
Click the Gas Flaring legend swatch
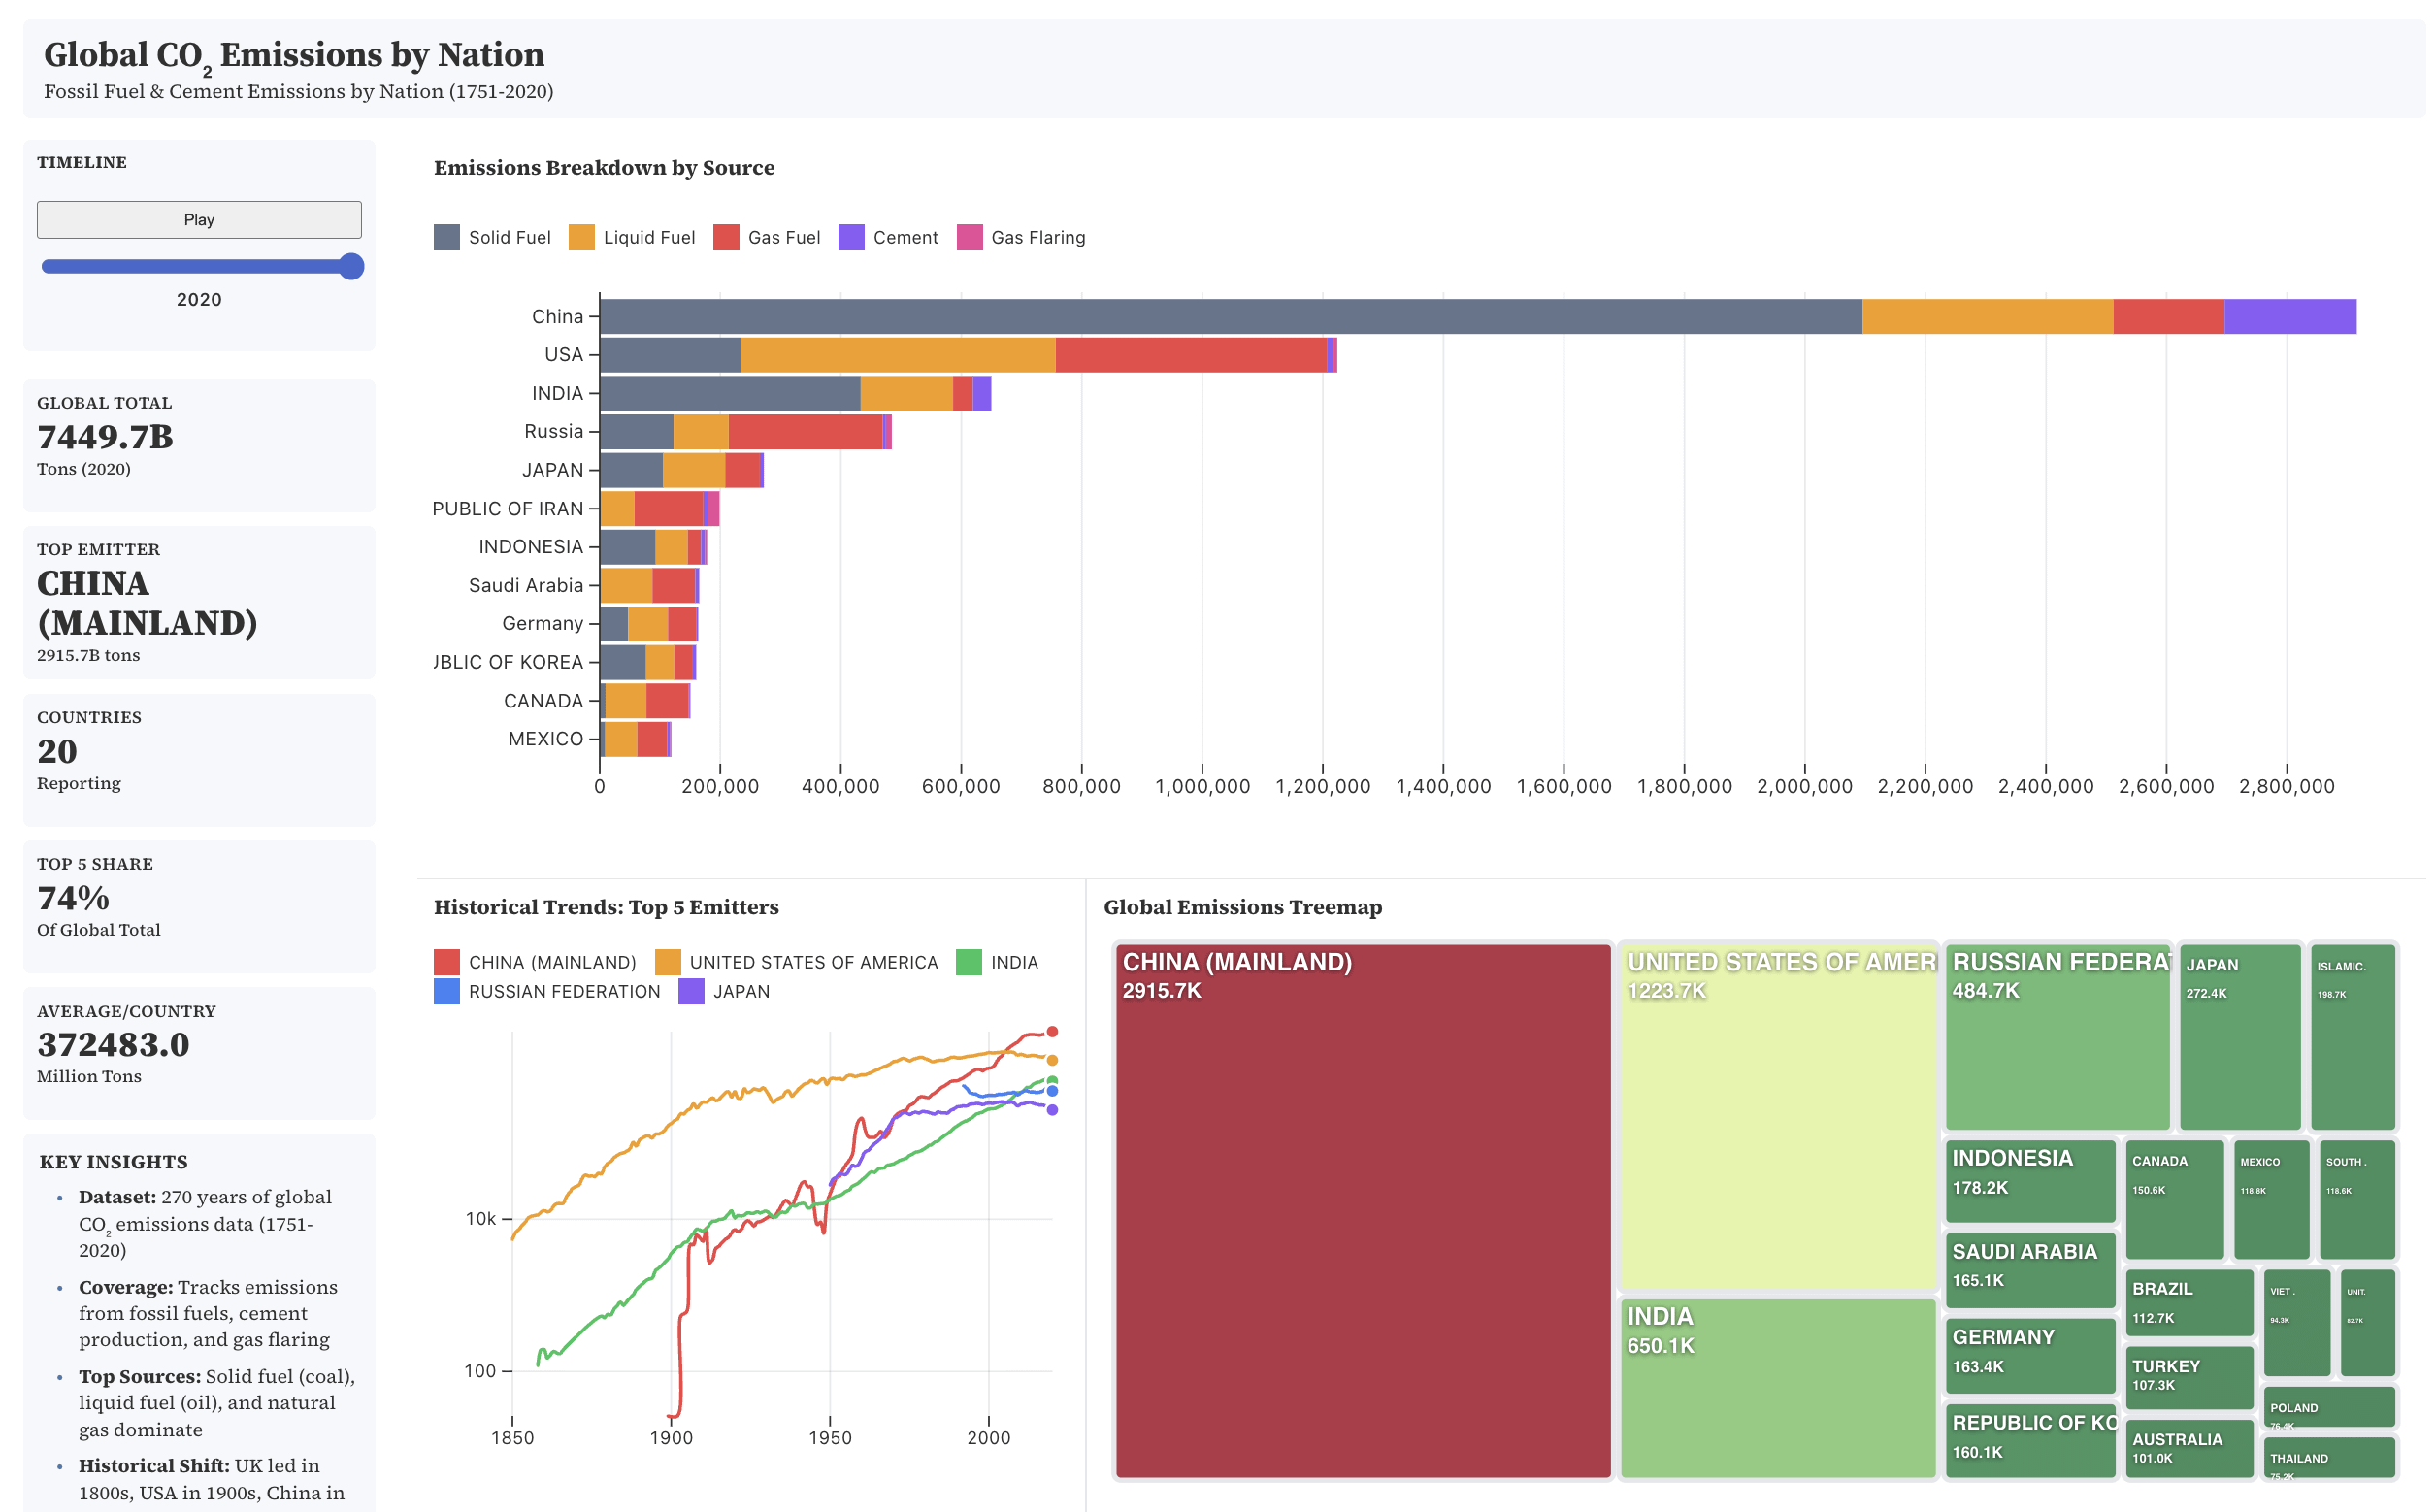pos(969,238)
